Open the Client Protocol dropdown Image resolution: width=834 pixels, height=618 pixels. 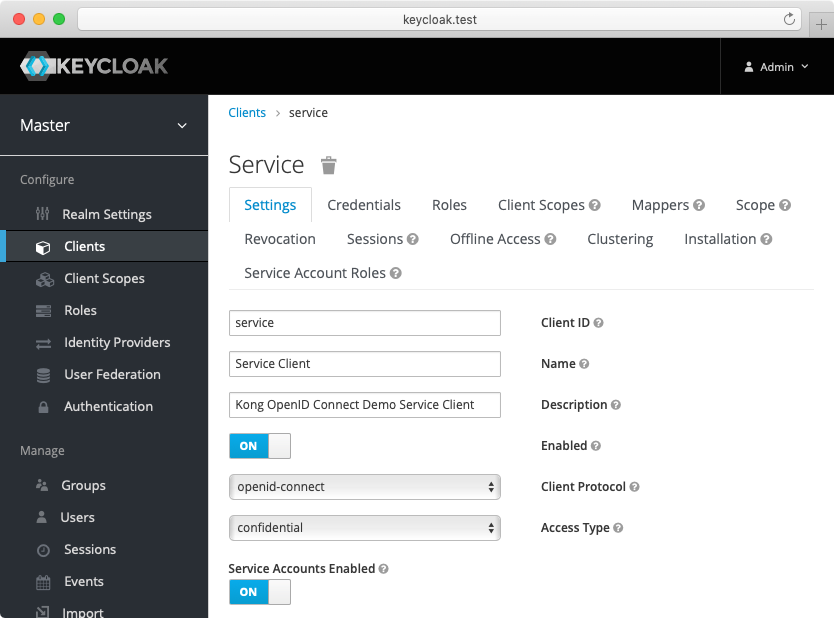365,487
